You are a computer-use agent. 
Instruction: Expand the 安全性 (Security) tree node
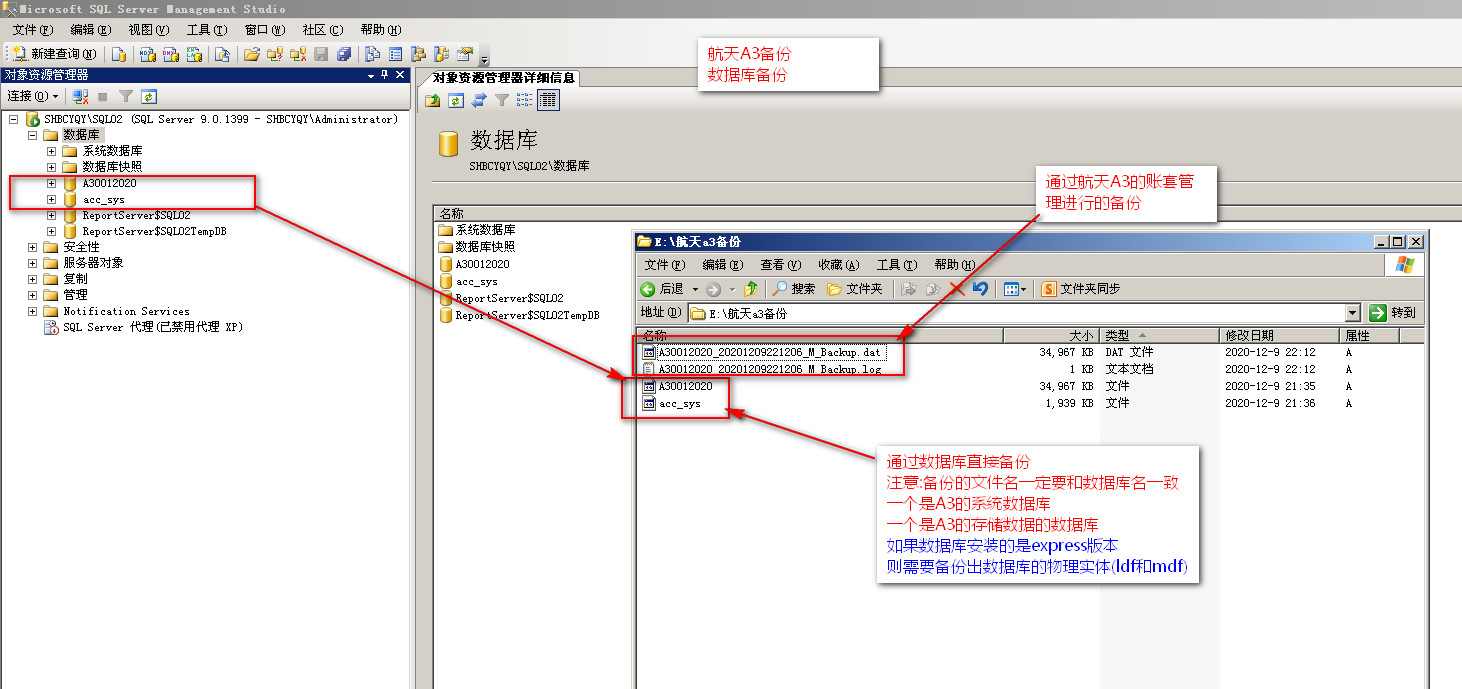click(x=32, y=247)
